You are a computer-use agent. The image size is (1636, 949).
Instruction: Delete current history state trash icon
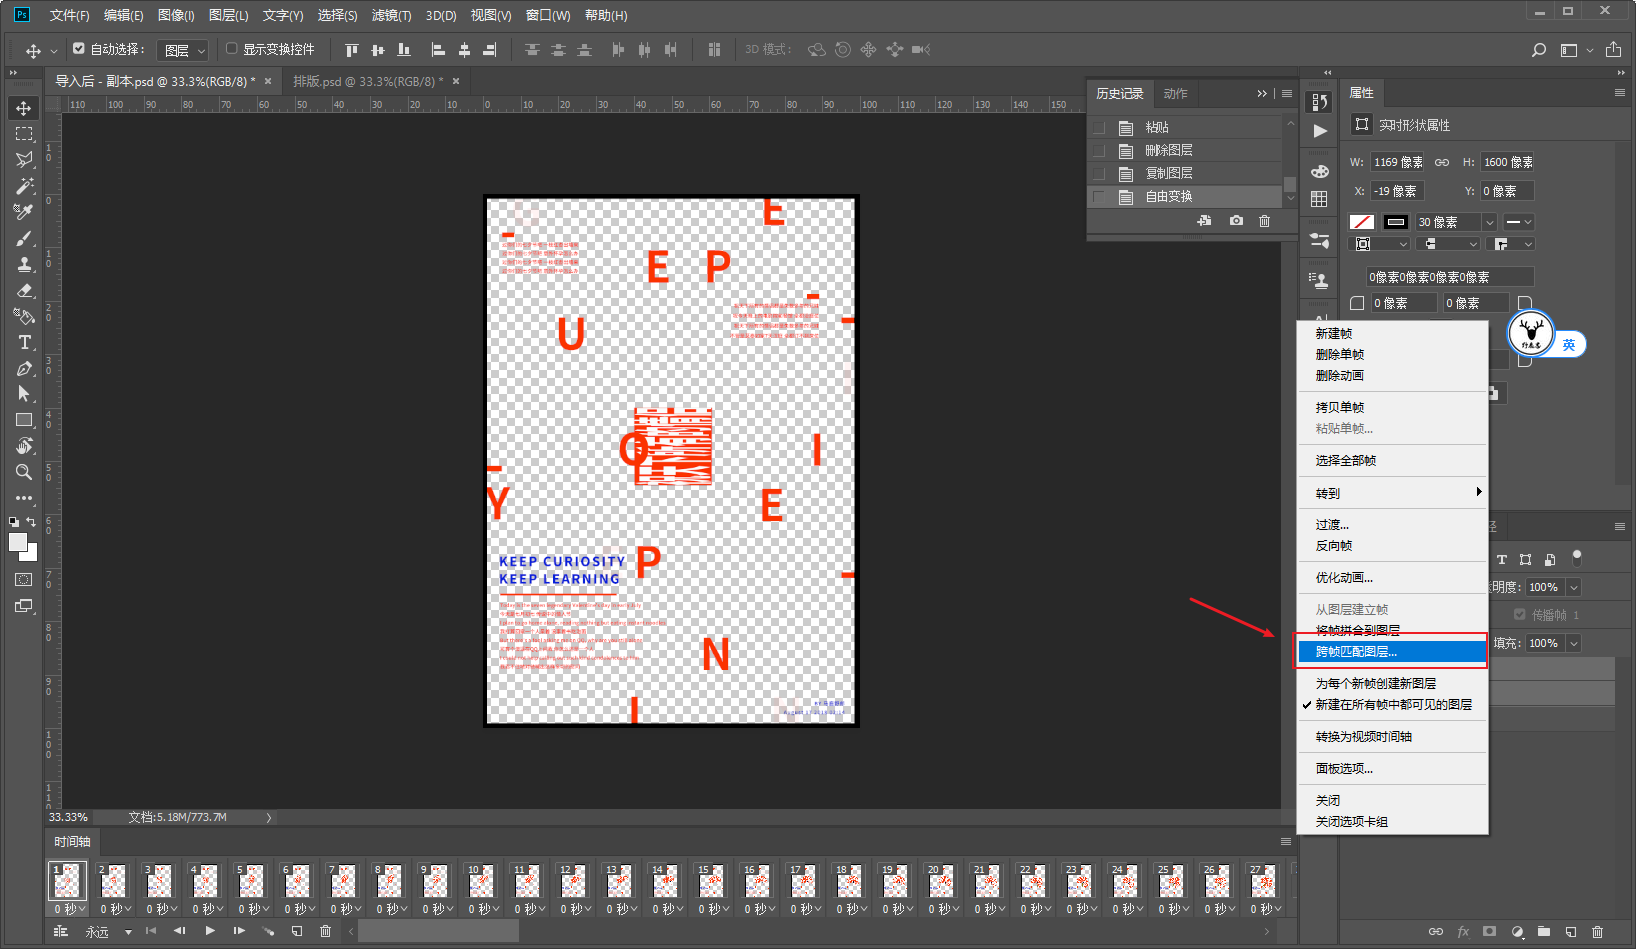(x=1264, y=221)
